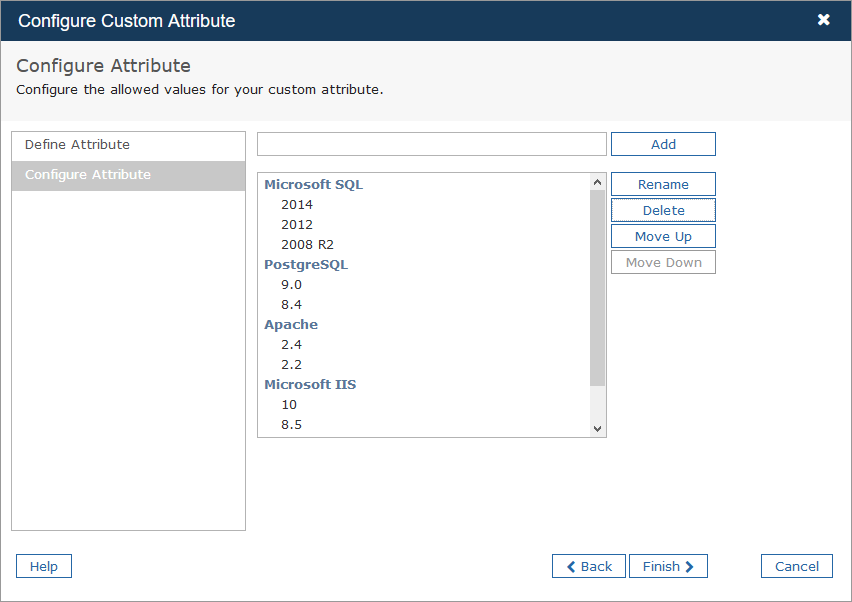Click Finish to complete the wizard

(x=668, y=566)
